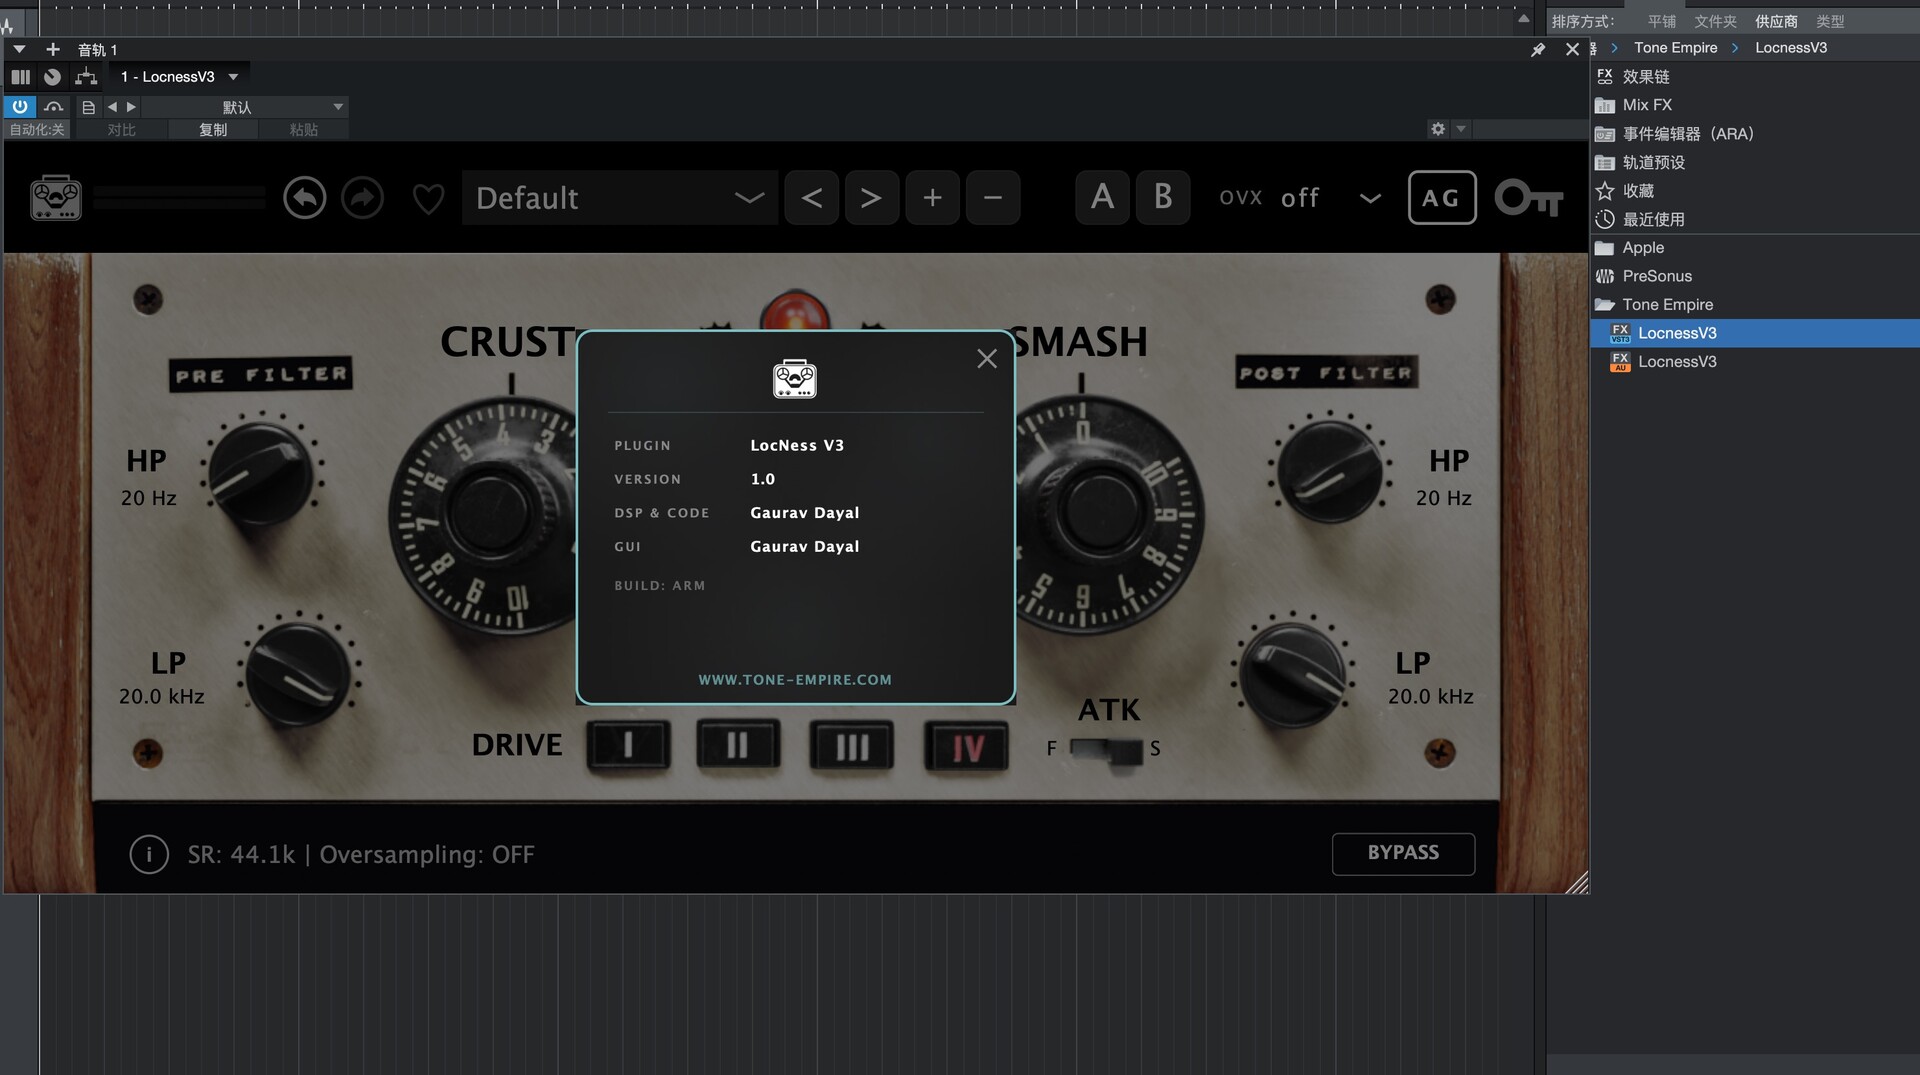Click pre filter LP knob

click(x=299, y=672)
